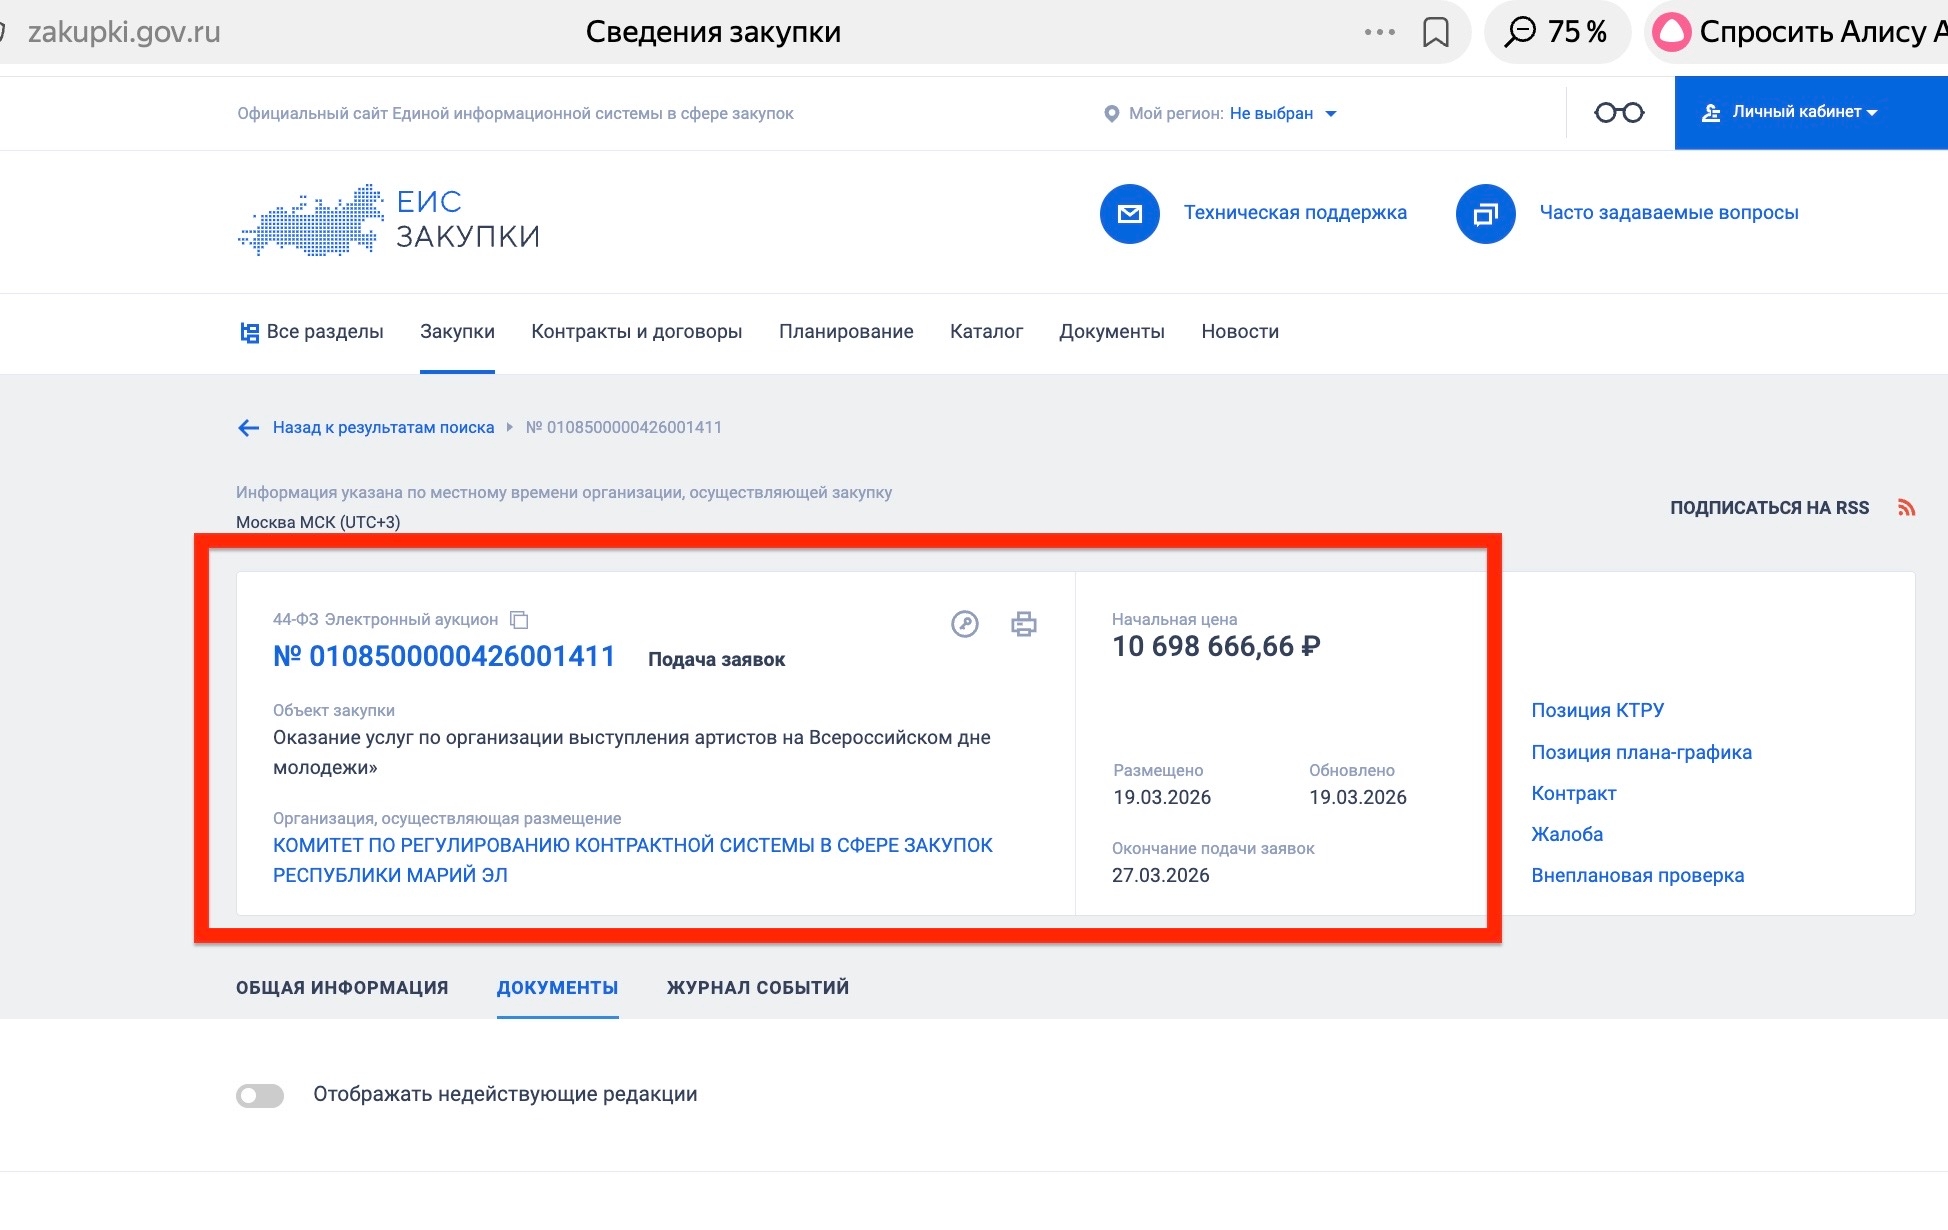Switch to Журнал событий tab
This screenshot has width=1948, height=1230.
[757, 988]
